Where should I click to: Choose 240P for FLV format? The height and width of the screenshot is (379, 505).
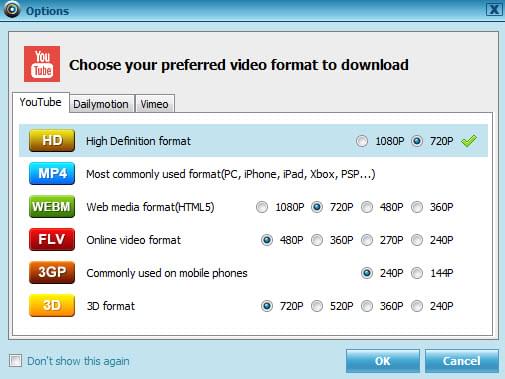point(417,240)
